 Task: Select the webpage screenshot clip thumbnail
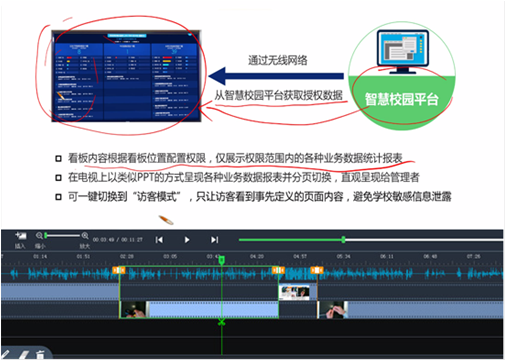[294, 292]
